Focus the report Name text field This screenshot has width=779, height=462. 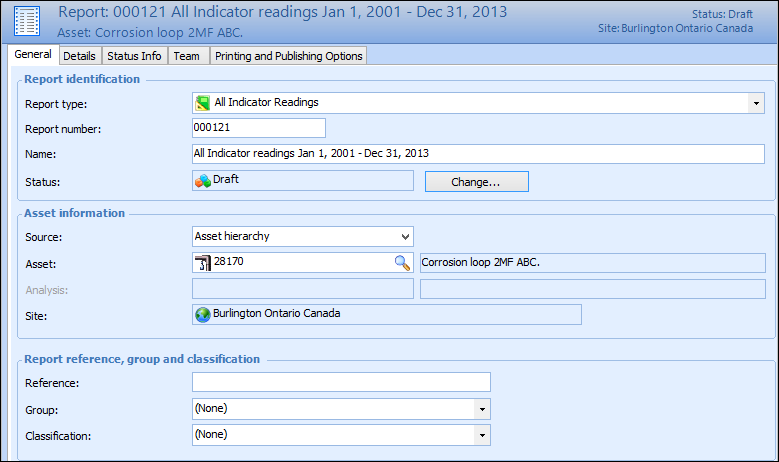pyautogui.click(x=478, y=154)
